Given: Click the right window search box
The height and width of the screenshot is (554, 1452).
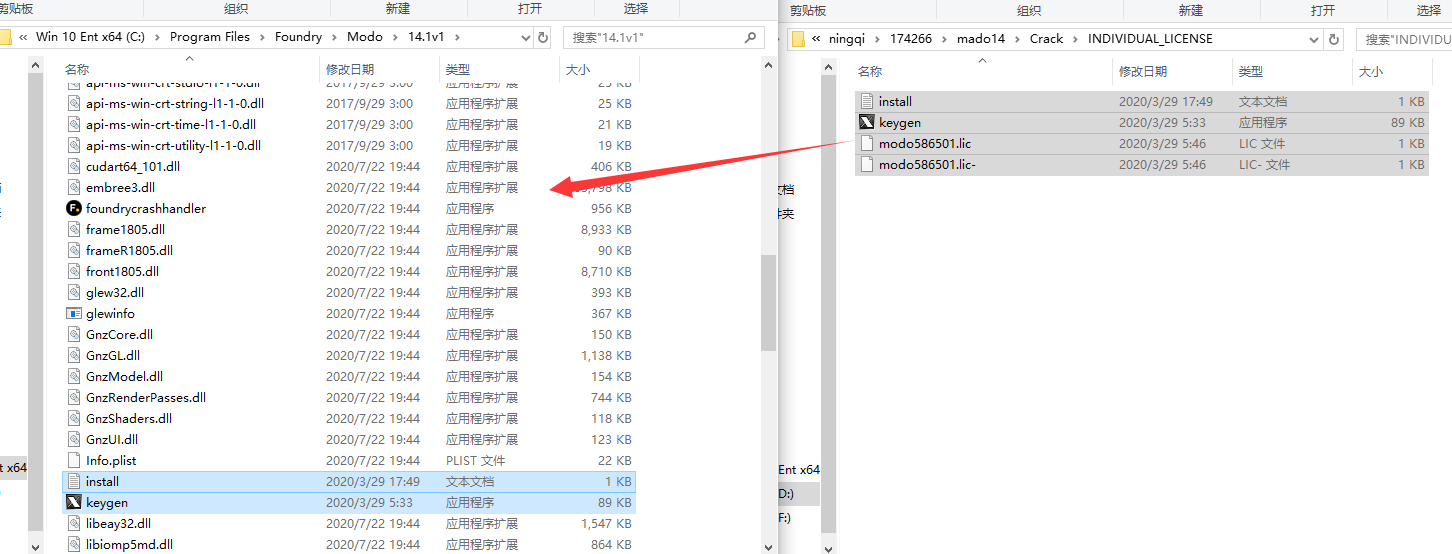Looking at the screenshot, I should pos(1405,39).
